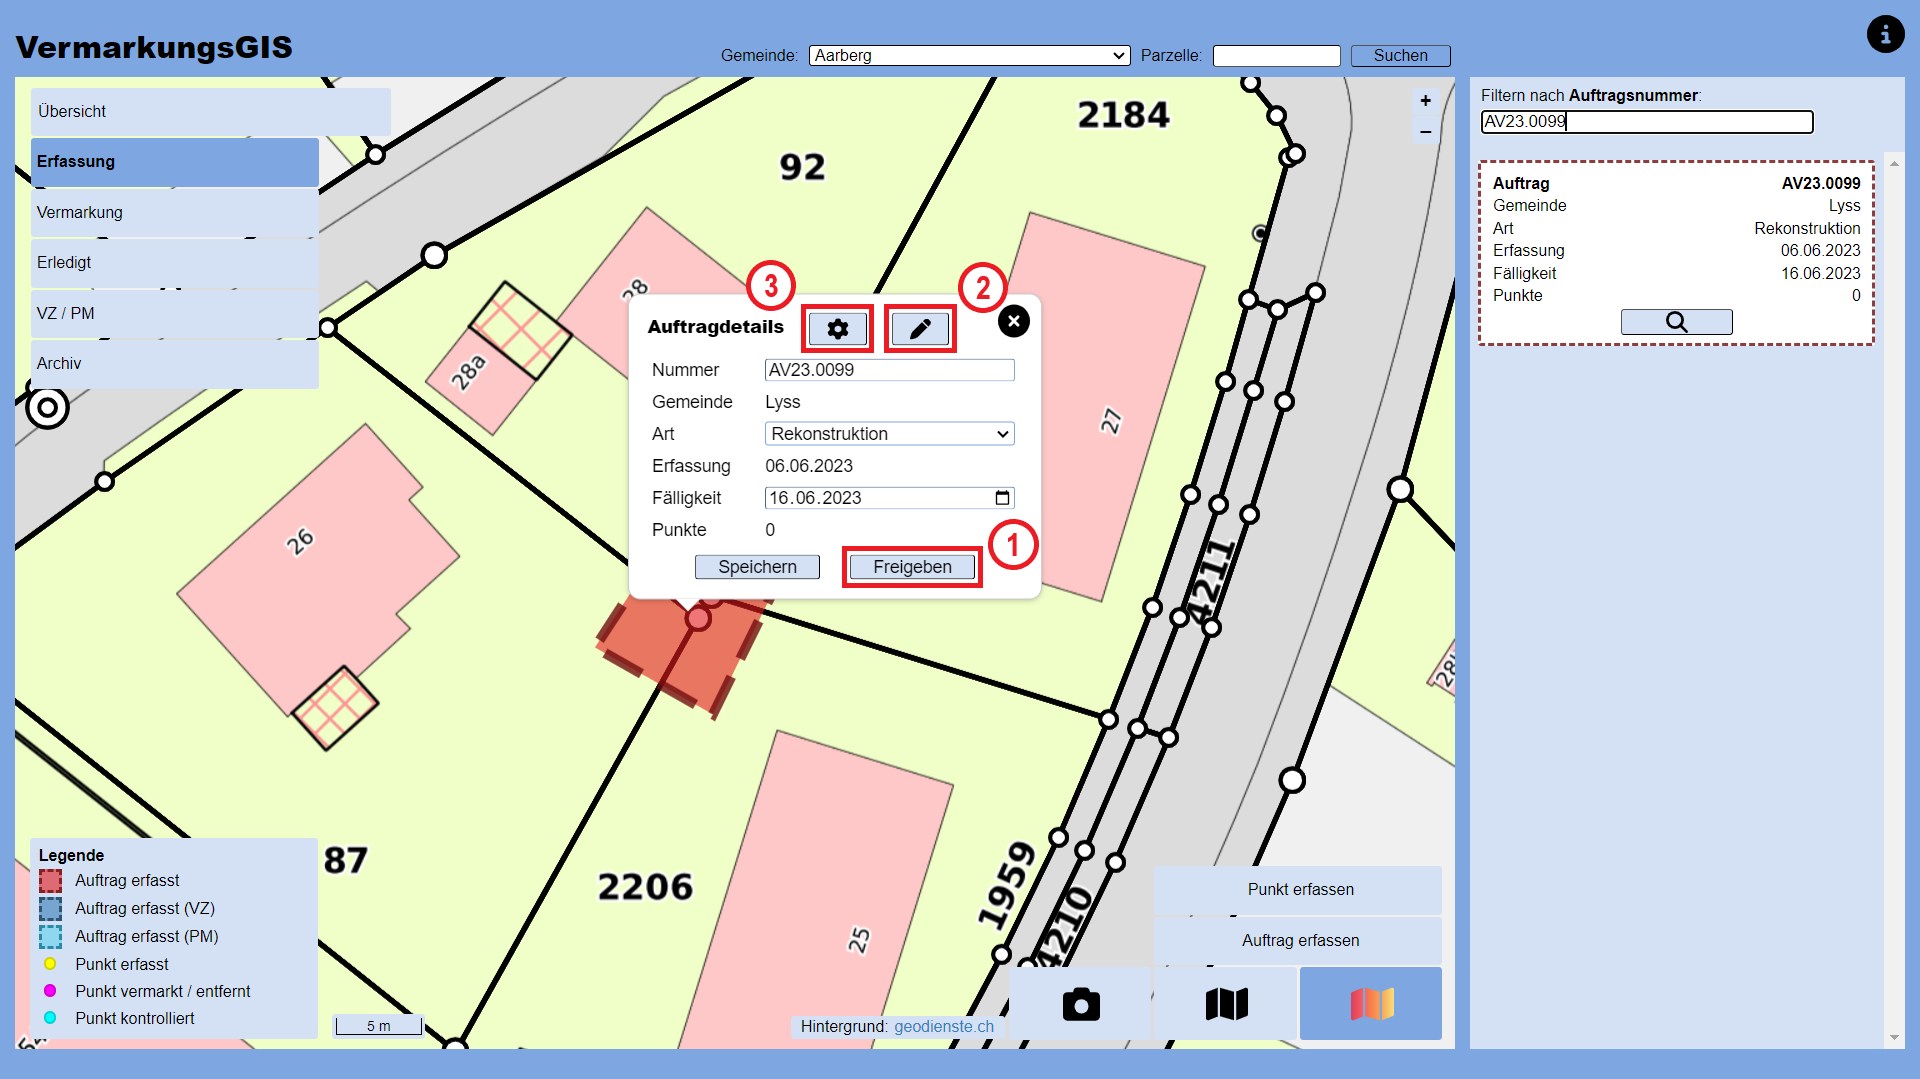Open the Fälligkeit date picker calendar
The width and height of the screenshot is (1920, 1079).
pyautogui.click(x=1003, y=497)
